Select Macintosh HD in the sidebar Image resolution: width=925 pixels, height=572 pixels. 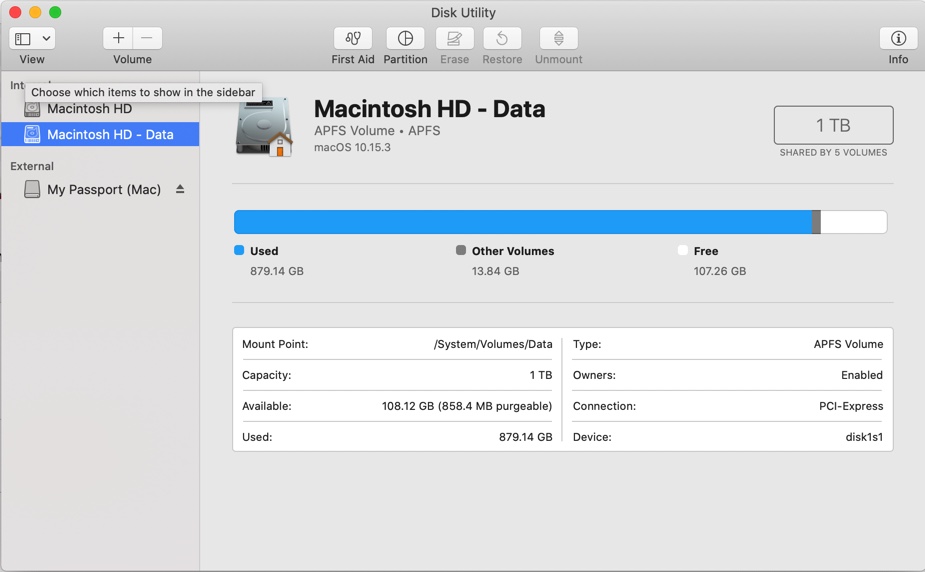coord(89,109)
